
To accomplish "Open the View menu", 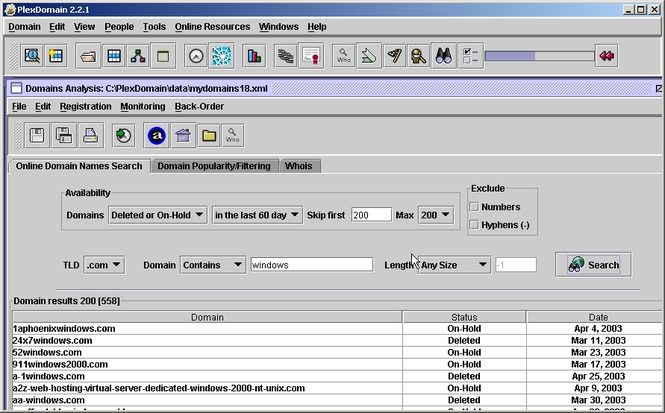I will coord(84,27).
